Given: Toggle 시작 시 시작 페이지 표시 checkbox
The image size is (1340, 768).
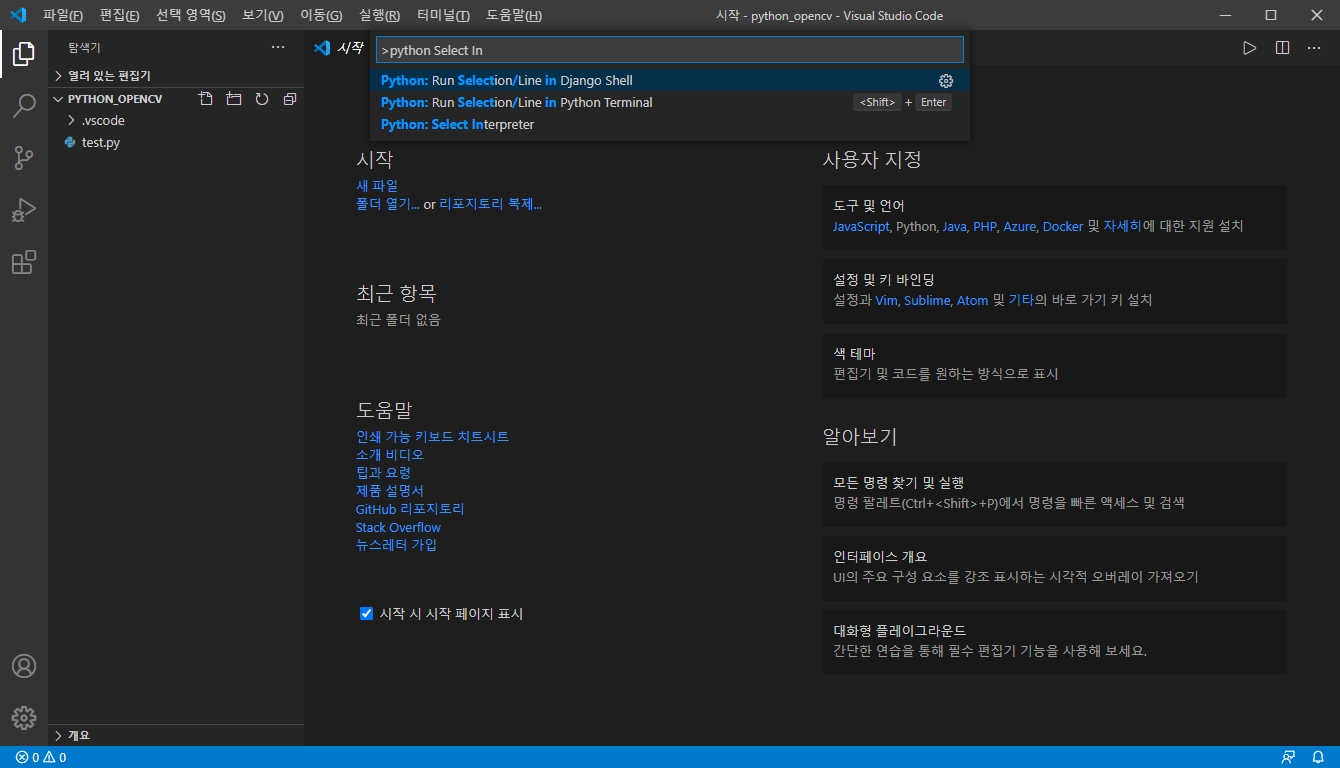Looking at the screenshot, I should 366,613.
